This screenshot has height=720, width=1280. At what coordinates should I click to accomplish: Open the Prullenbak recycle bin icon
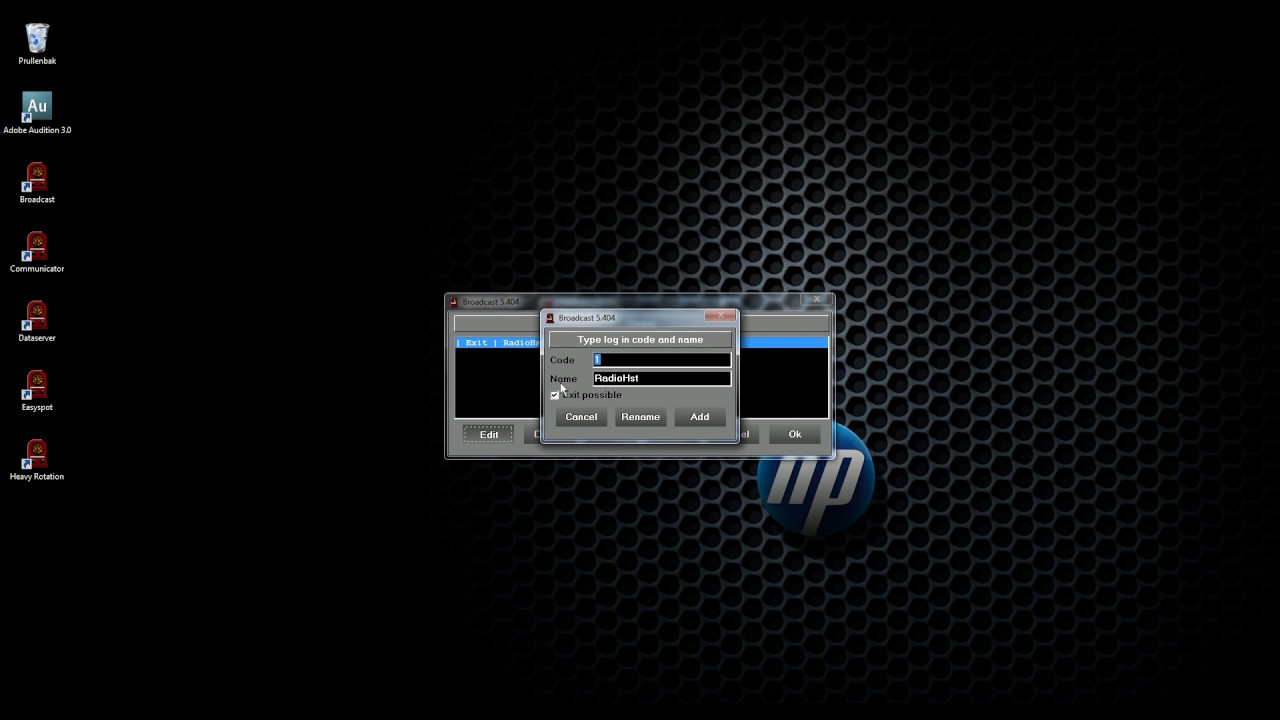[x=37, y=43]
